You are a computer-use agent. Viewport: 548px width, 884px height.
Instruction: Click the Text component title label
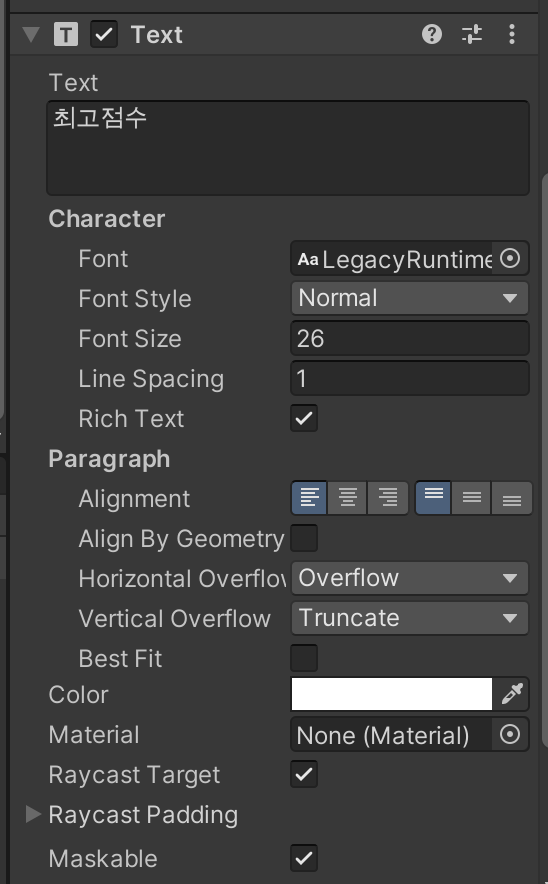click(x=157, y=34)
